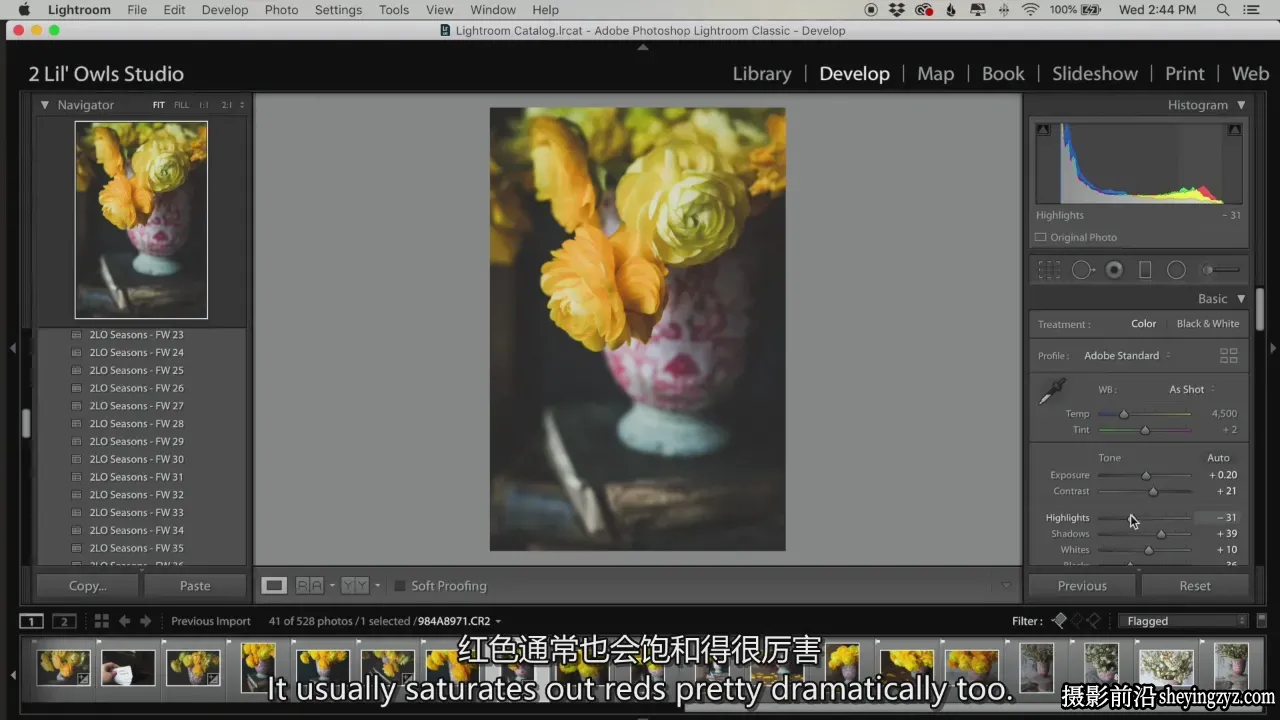Screen dimensions: 1280x720
Task: Enable the Soft Proofing checkbox
Action: [x=400, y=586]
